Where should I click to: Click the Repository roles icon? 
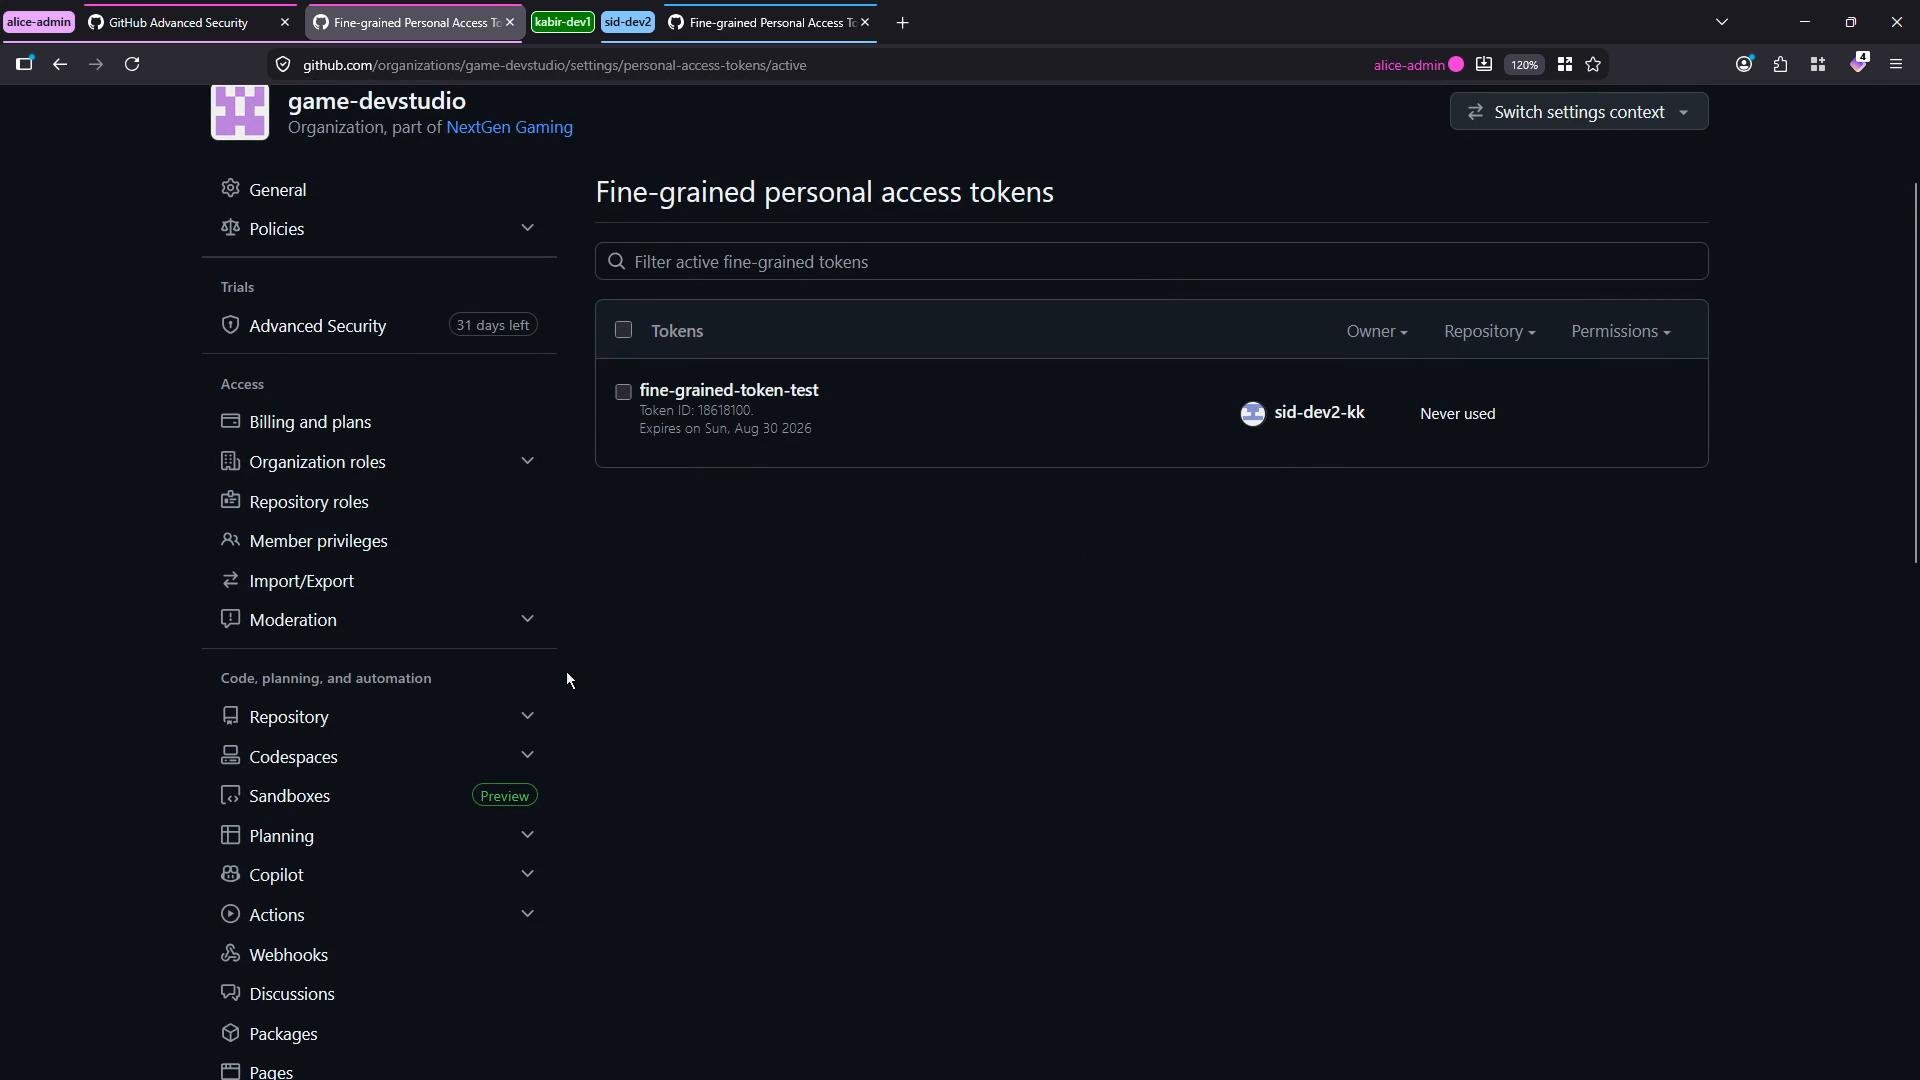coord(230,500)
